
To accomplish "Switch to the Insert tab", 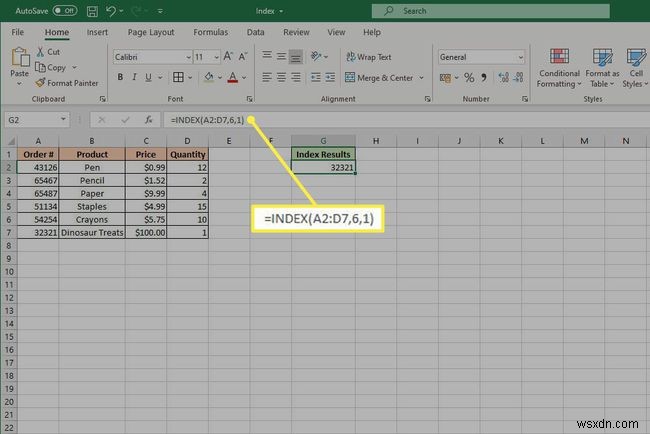I will pos(97,32).
